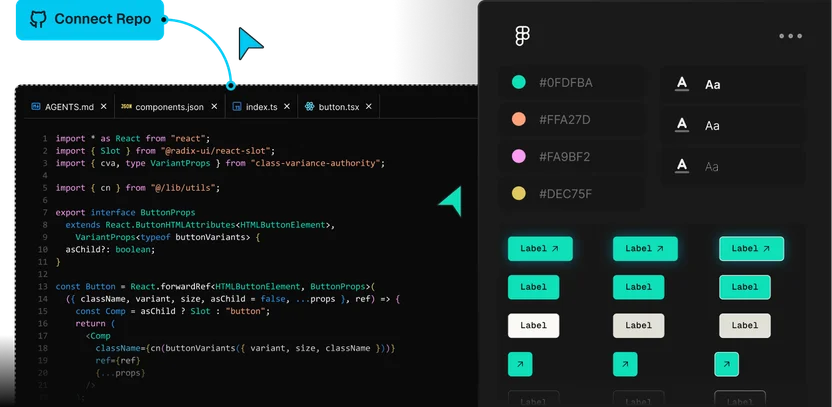Click the teal "Label" button in the middle column
Screen dimensions: 832x407
pyautogui.click(x=638, y=287)
